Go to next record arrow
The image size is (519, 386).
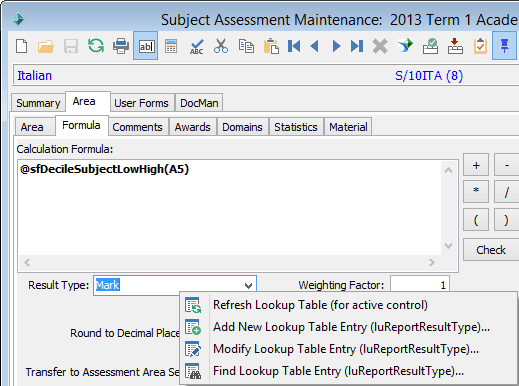click(337, 46)
